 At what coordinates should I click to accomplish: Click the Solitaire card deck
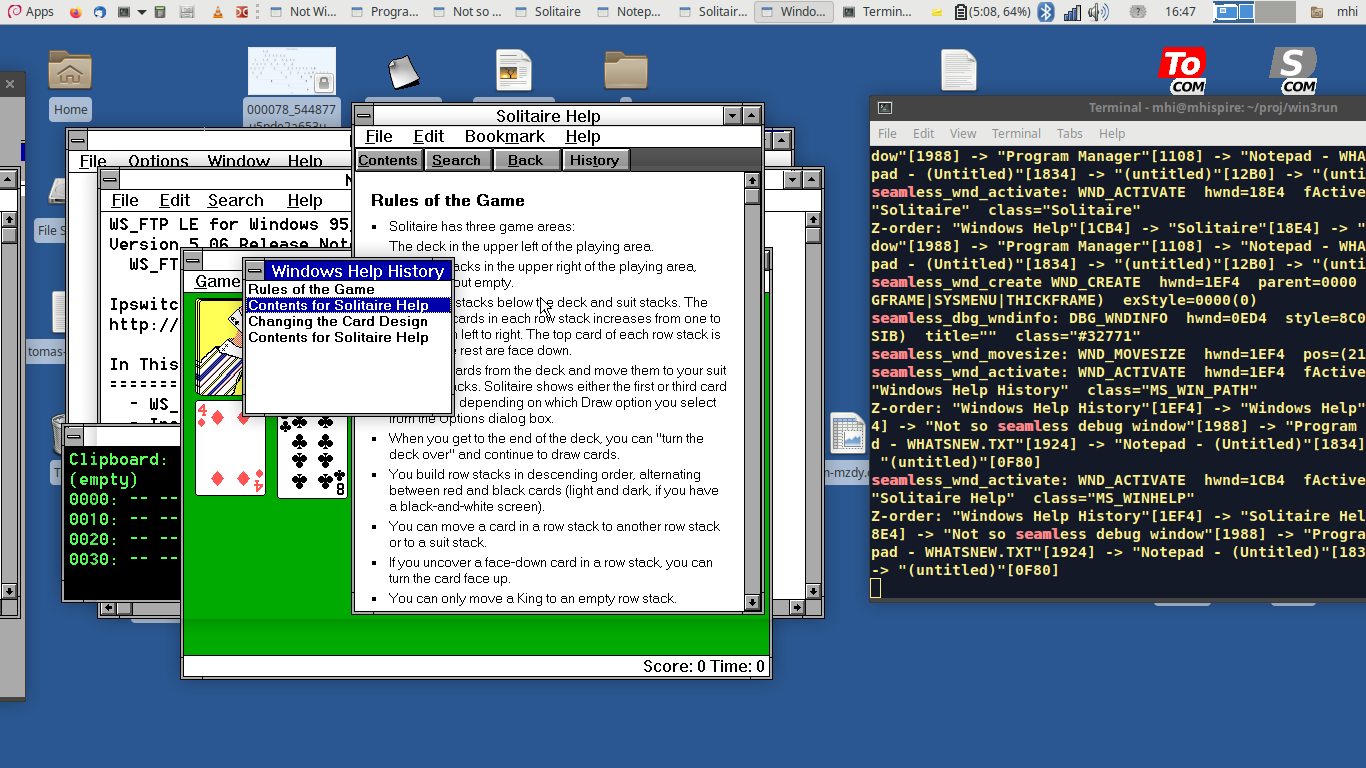point(220,346)
